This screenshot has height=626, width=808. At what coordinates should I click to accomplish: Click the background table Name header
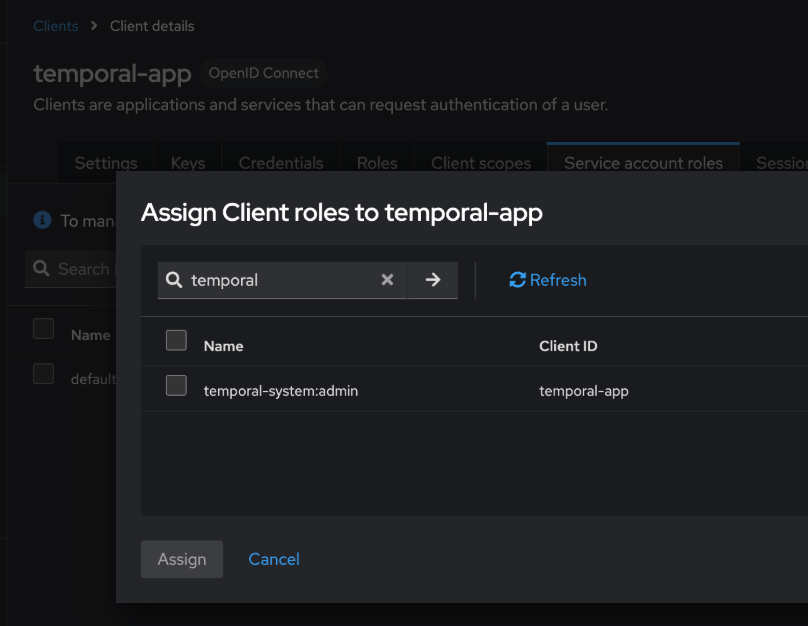tap(91, 335)
